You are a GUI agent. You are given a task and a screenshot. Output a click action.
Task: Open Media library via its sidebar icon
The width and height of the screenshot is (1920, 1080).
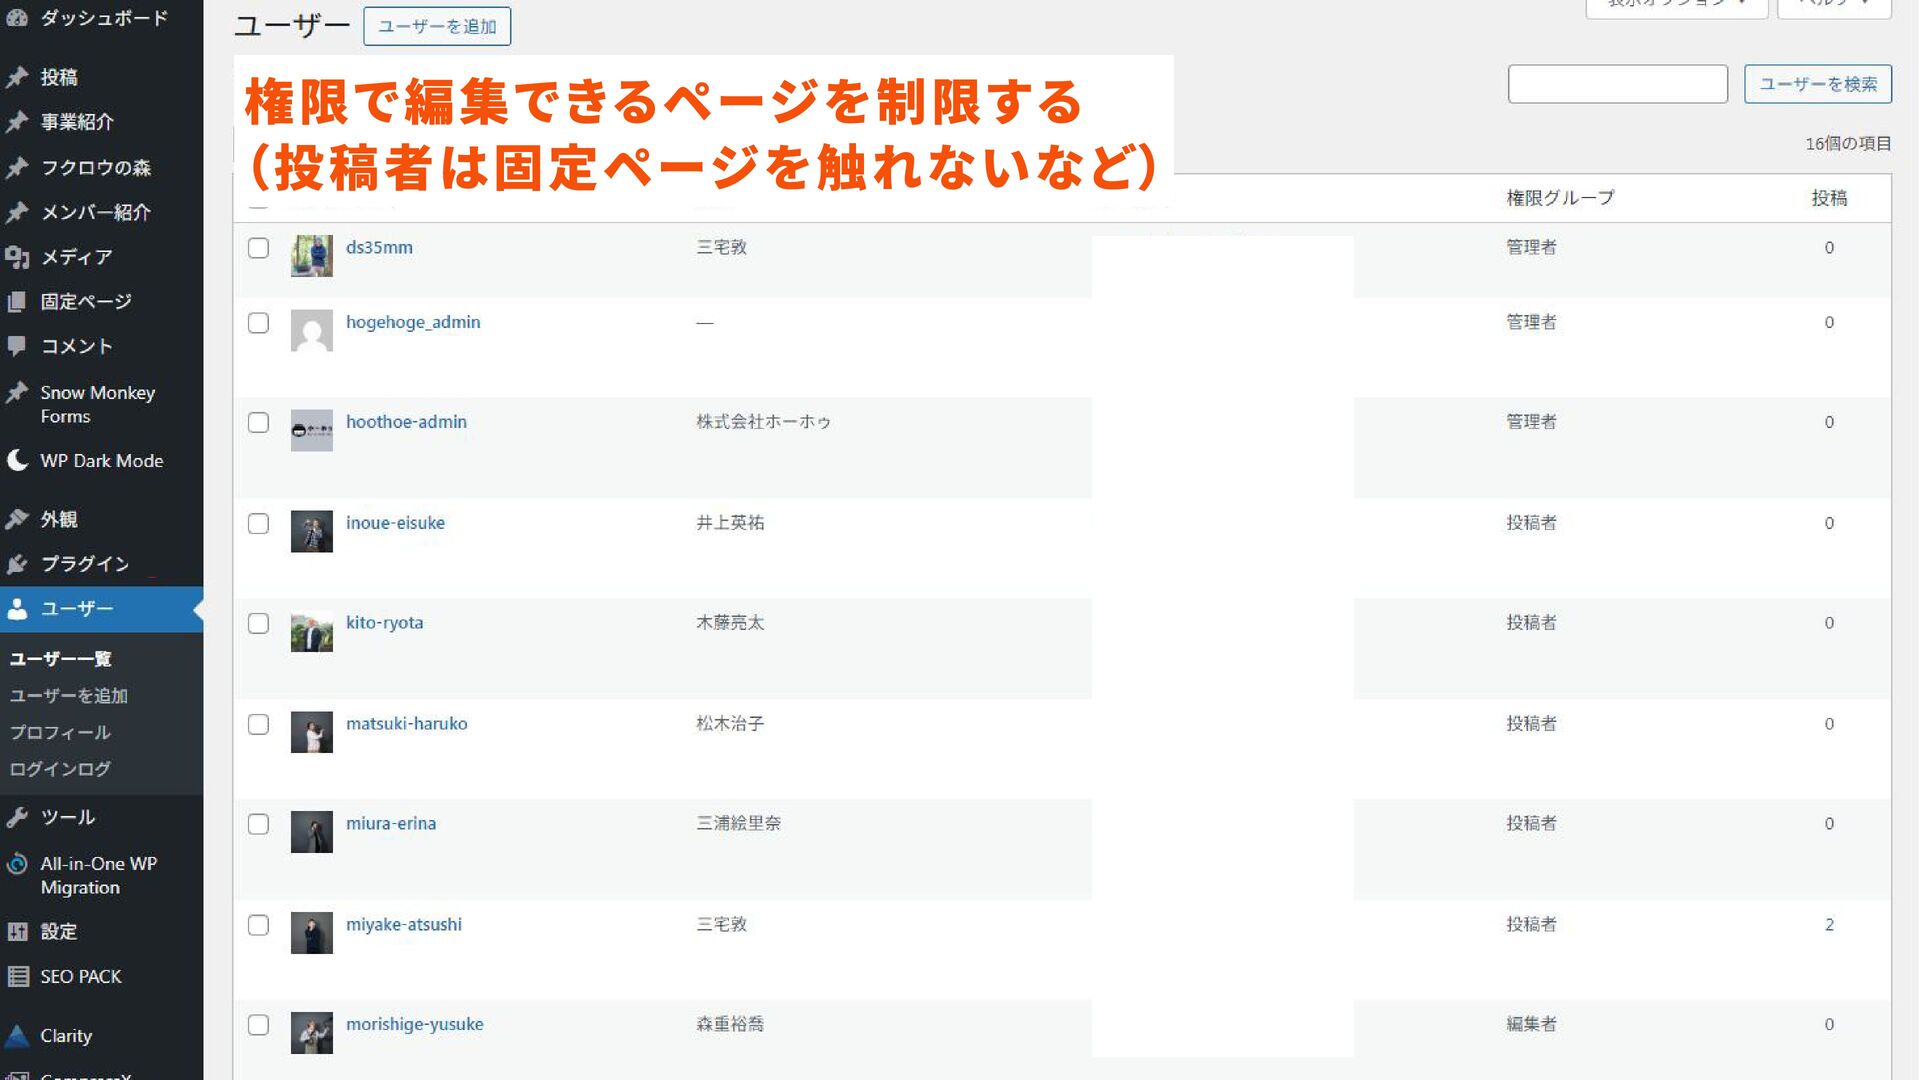click(17, 257)
